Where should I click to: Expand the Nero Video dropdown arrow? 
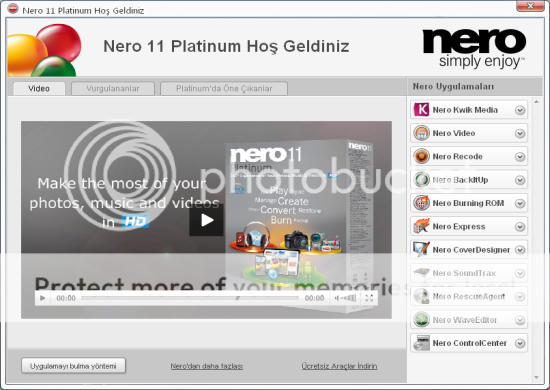point(520,134)
